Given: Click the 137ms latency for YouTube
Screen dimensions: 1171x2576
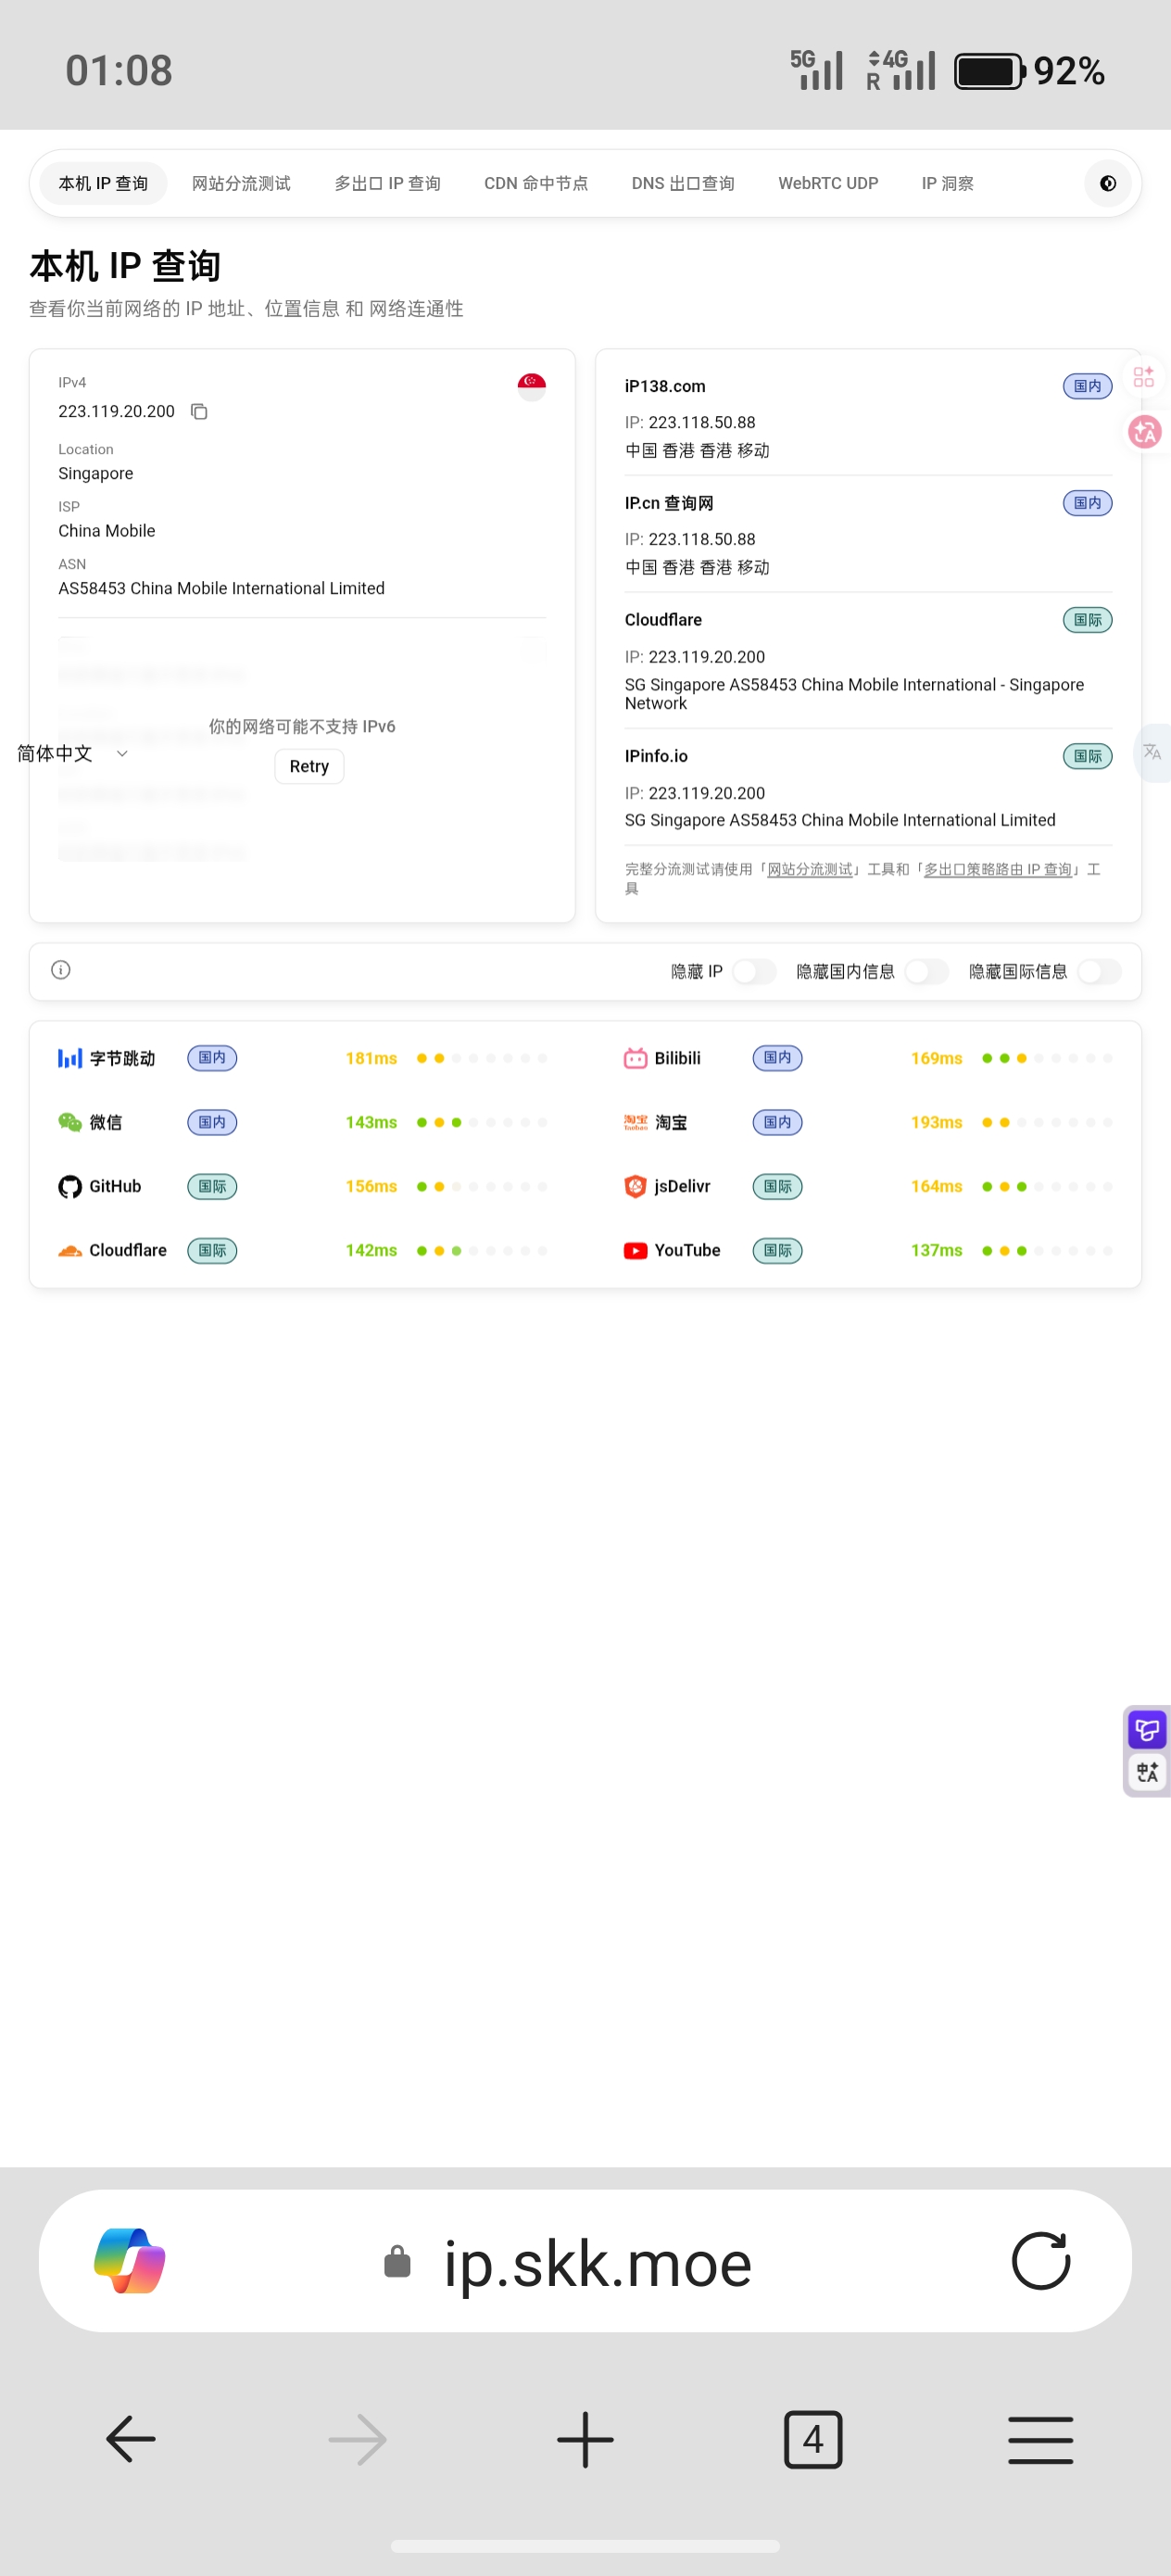Looking at the screenshot, I should point(936,1250).
